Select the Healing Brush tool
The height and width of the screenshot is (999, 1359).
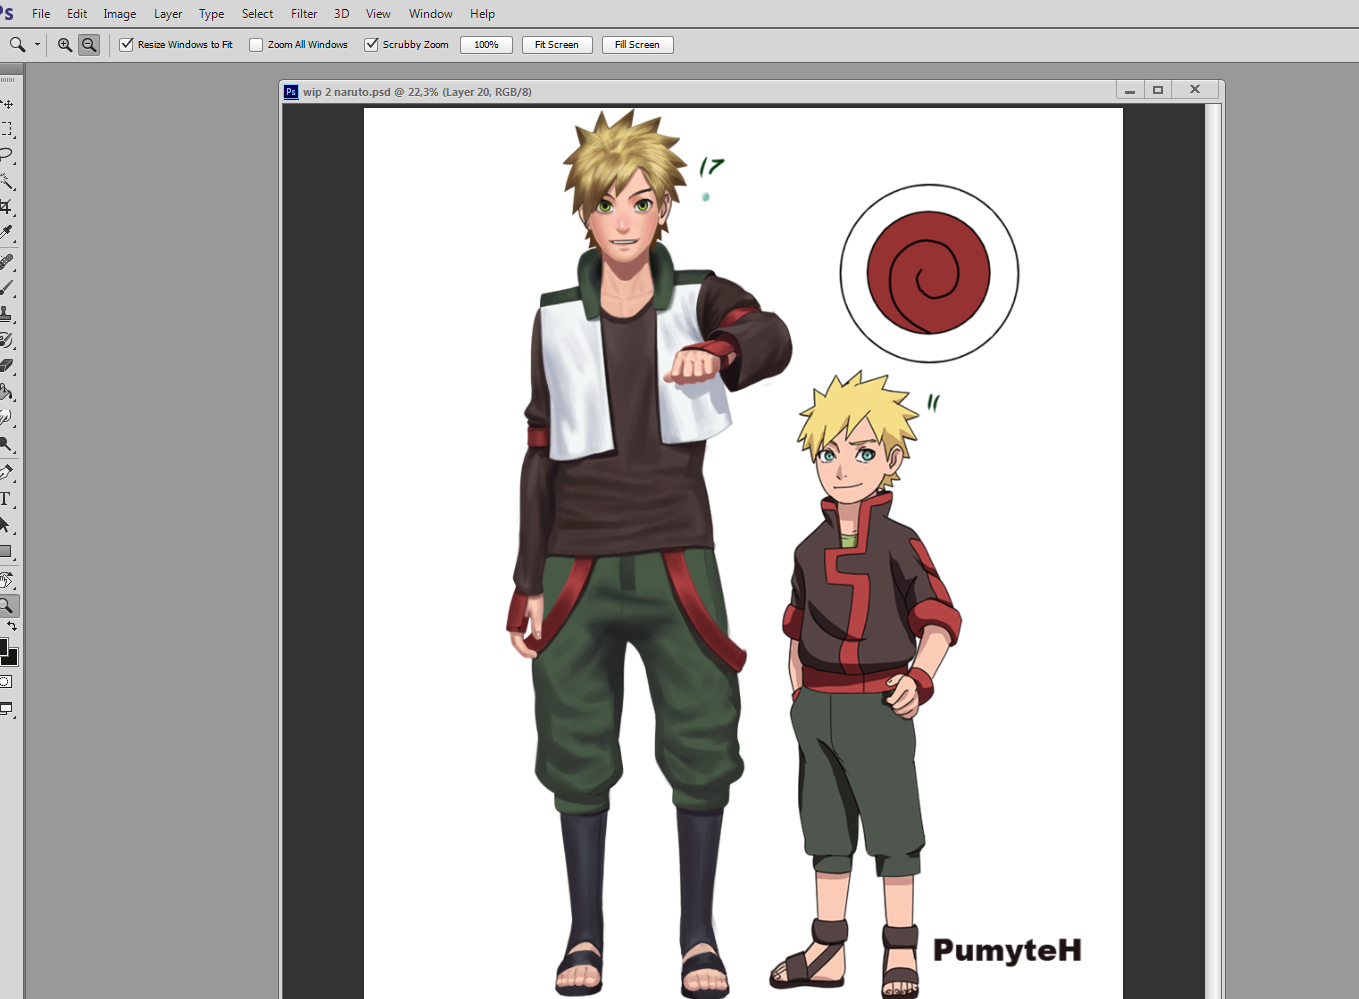tap(8, 261)
